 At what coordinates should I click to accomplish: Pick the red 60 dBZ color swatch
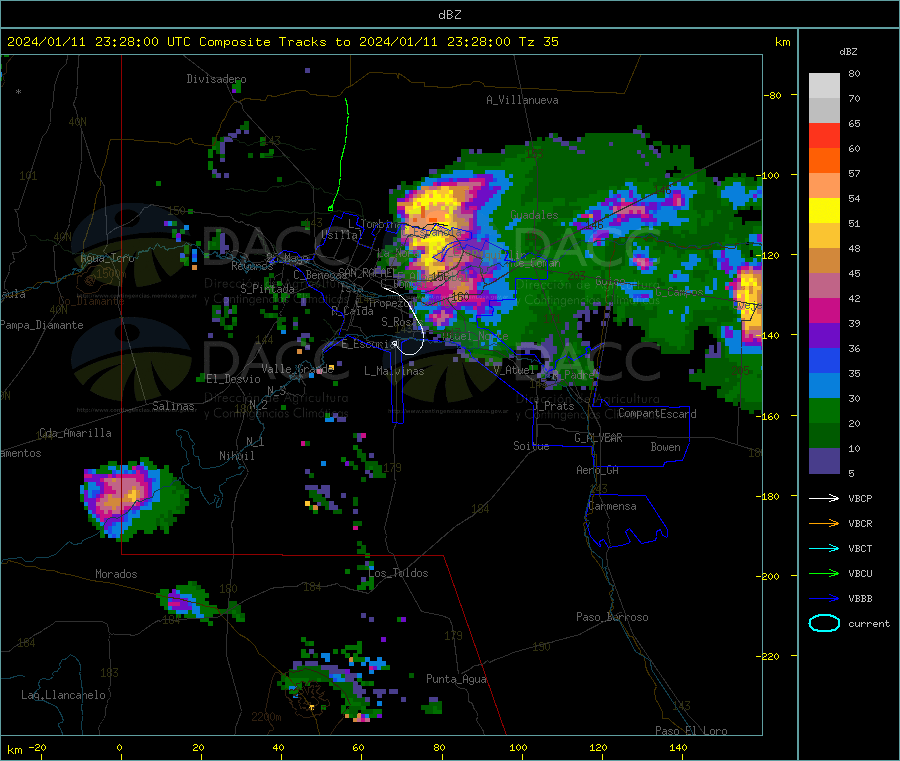coord(824,135)
